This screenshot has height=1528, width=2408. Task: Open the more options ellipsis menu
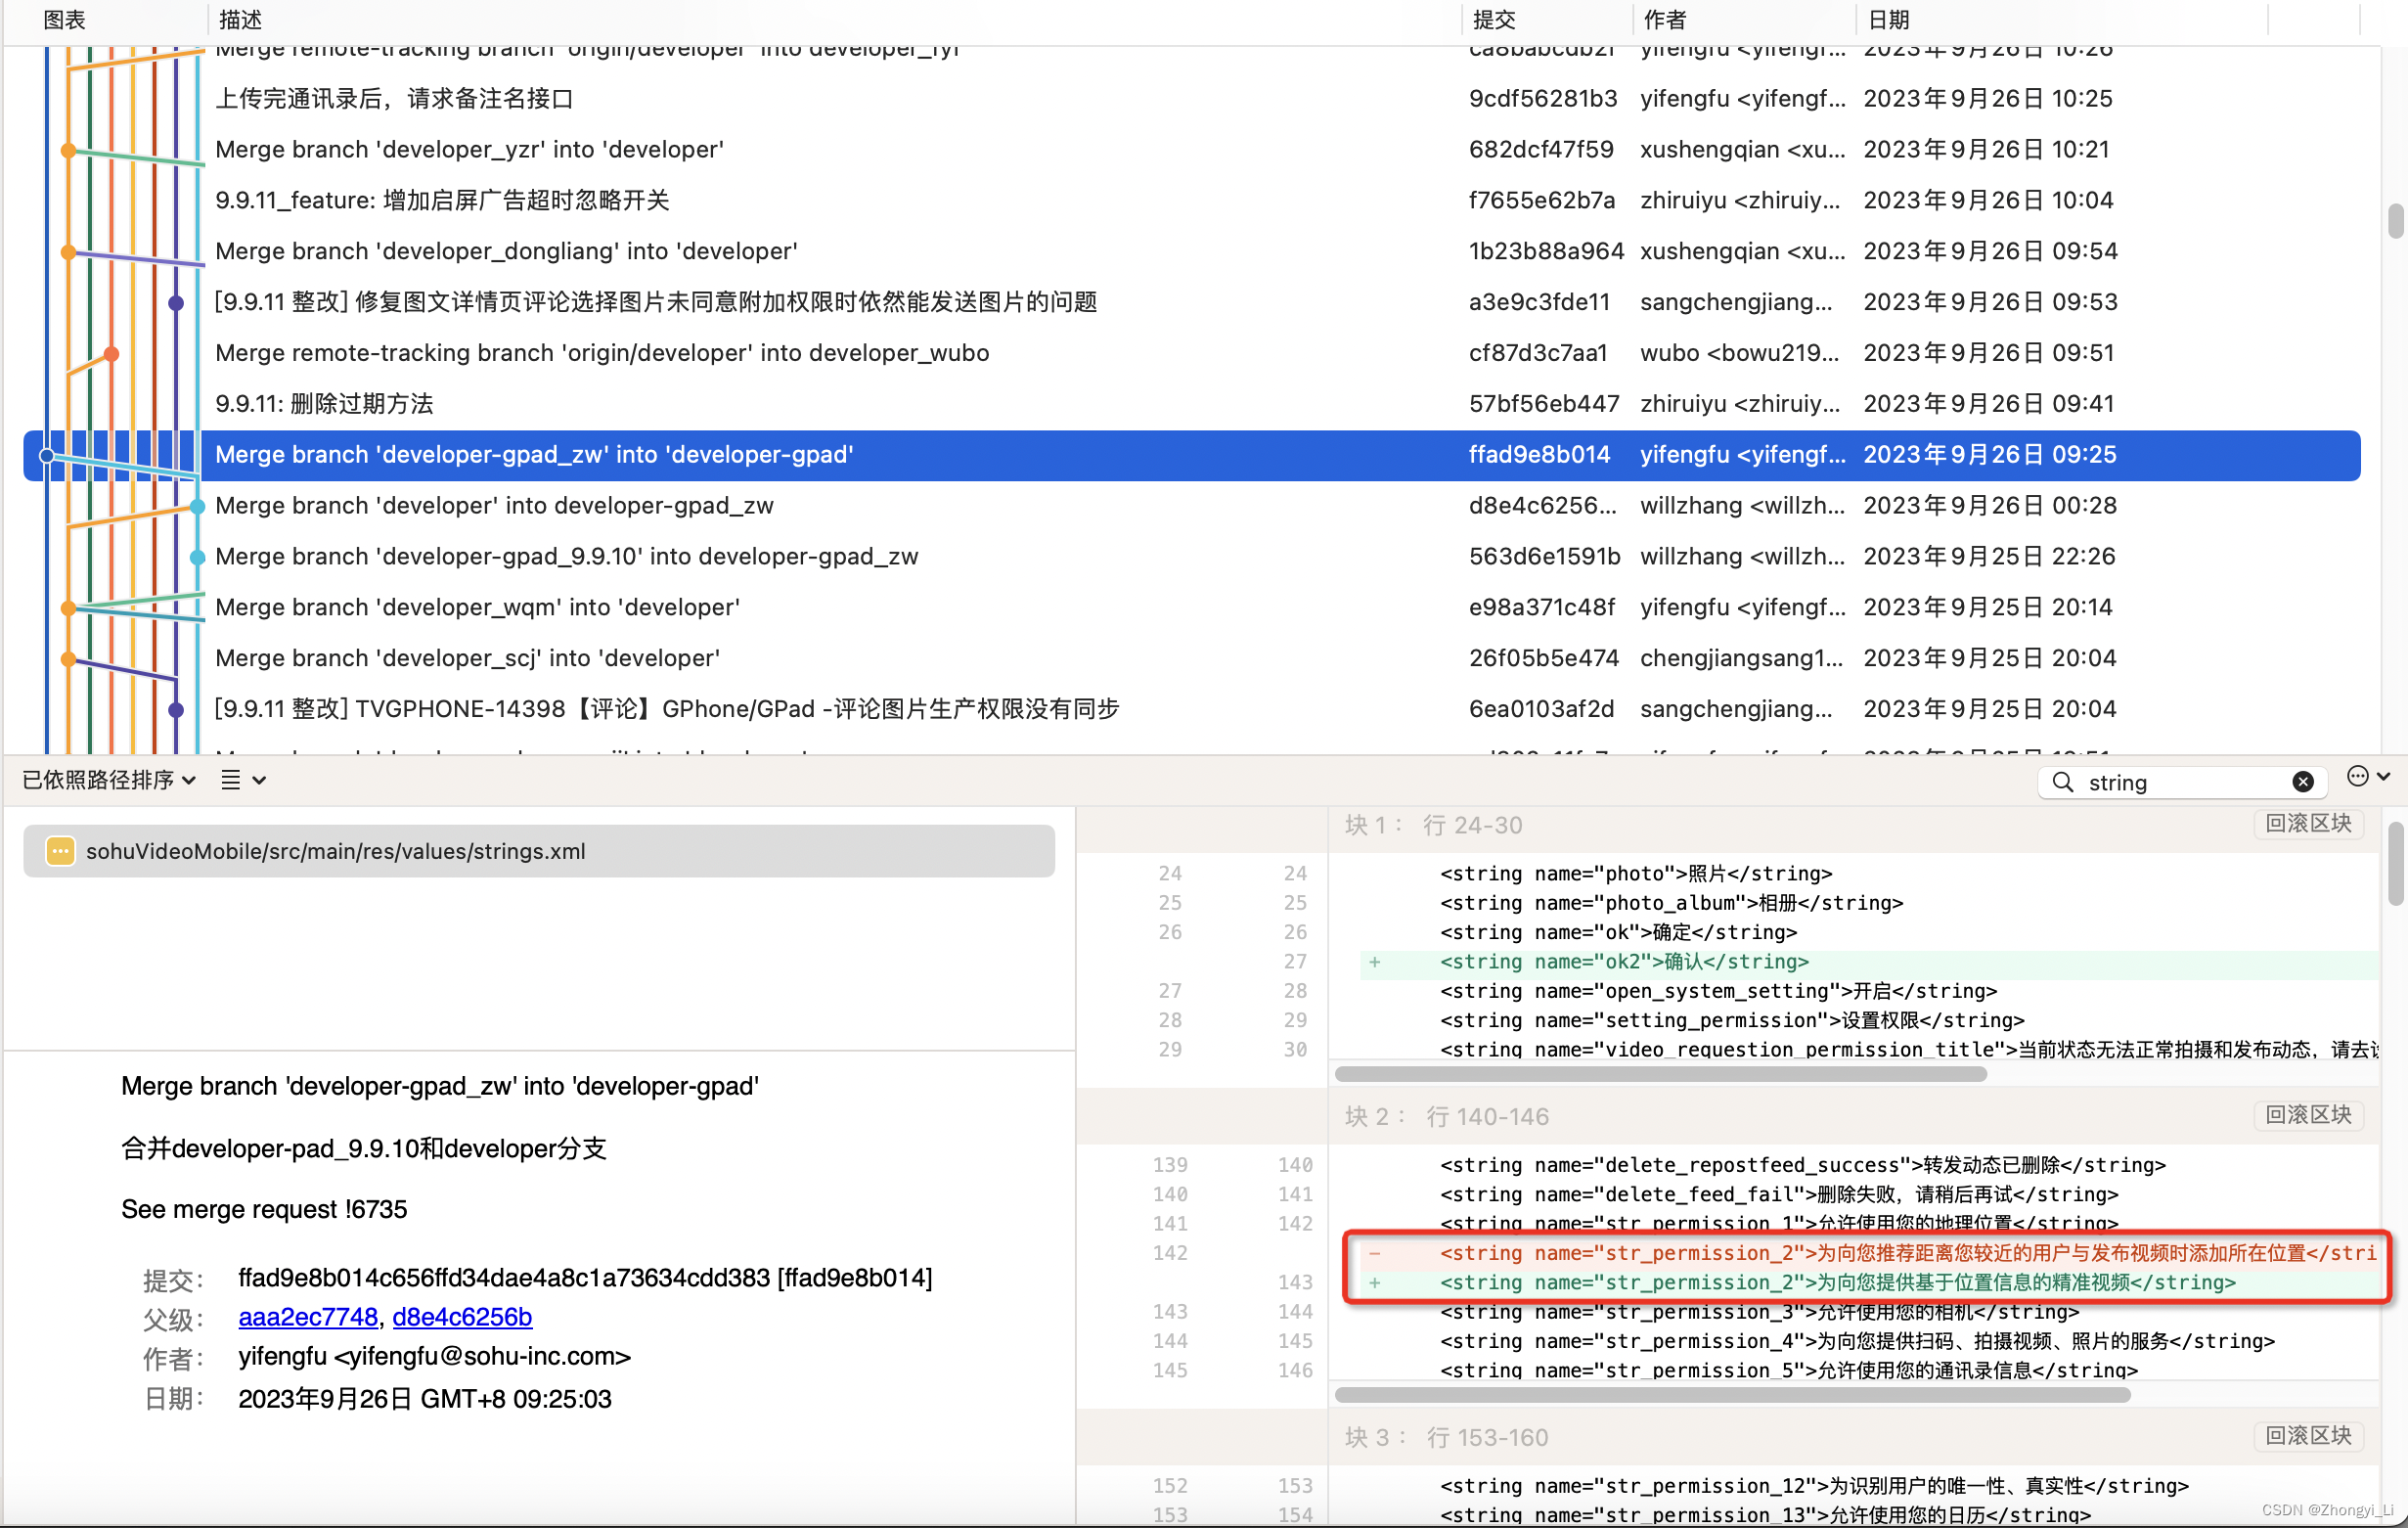[x=2367, y=777]
